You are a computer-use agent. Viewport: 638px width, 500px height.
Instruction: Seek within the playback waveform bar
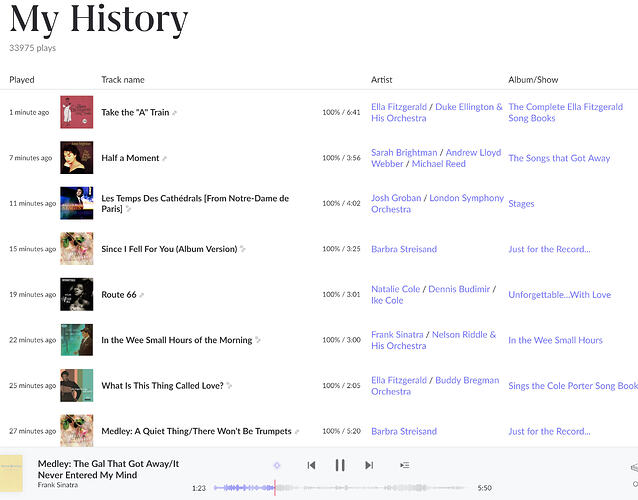[x=339, y=487]
